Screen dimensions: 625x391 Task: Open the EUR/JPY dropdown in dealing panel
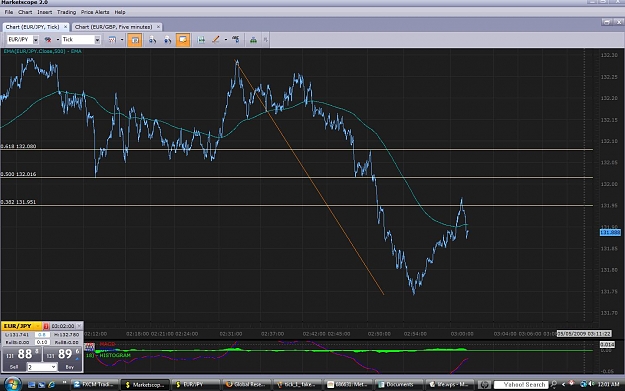37,326
